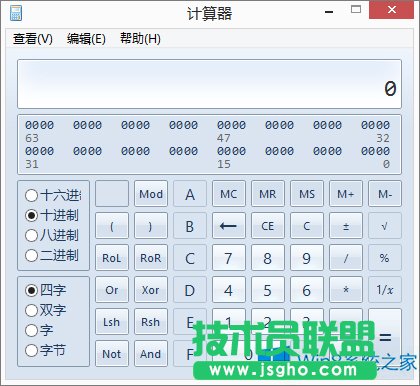Maximize the 计算器 window
Viewport: 420px width, 386px height.
[356, 9]
